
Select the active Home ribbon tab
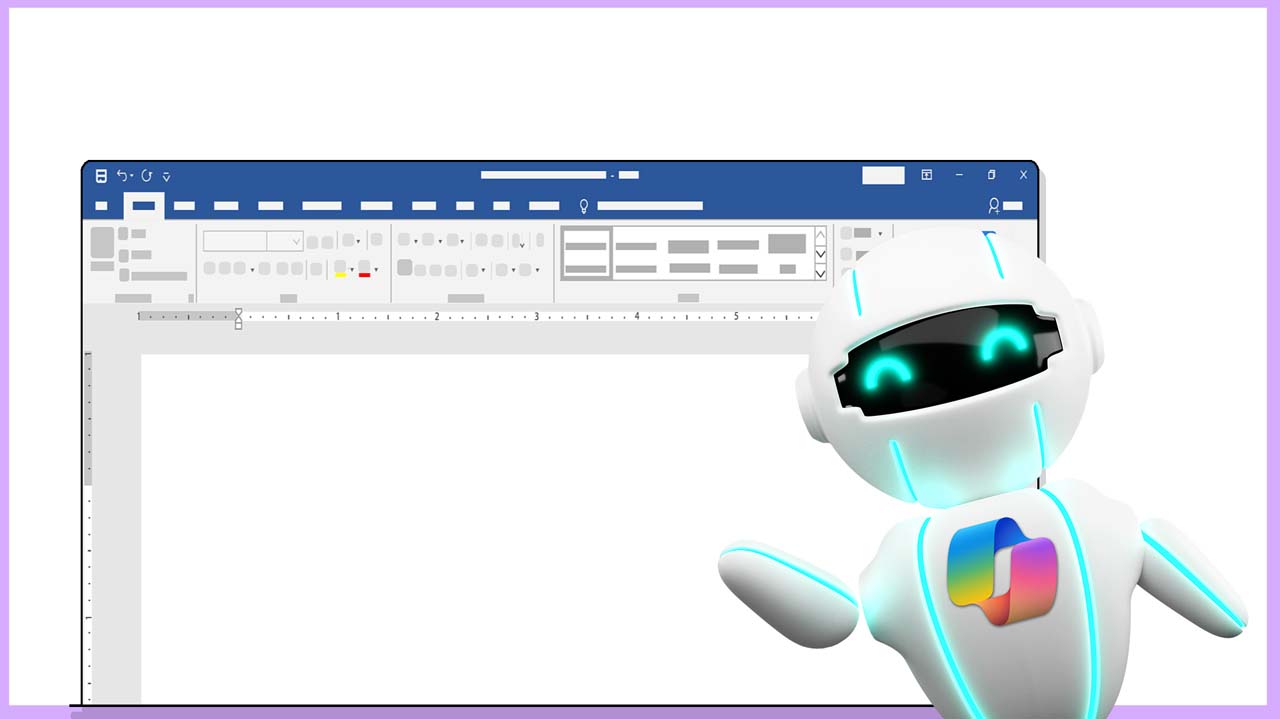144,206
